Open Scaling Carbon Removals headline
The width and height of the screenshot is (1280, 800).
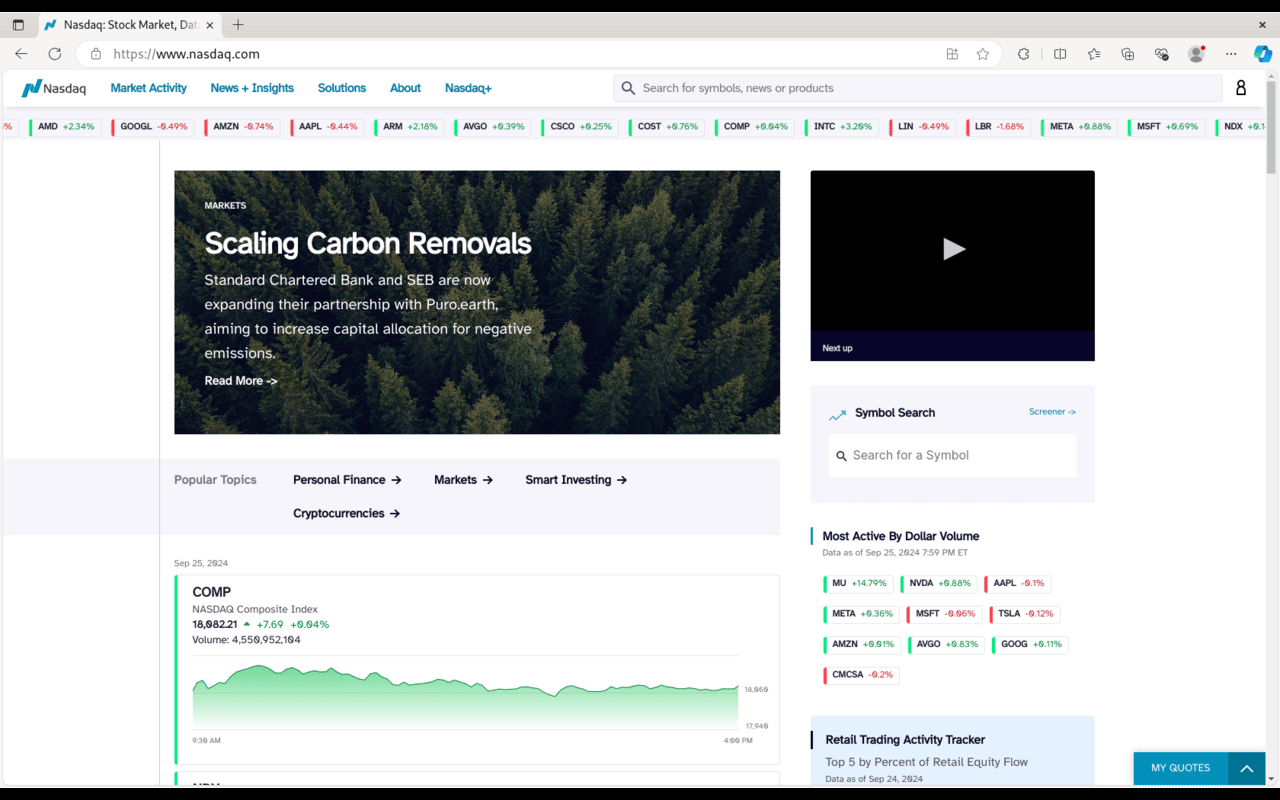tap(368, 243)
